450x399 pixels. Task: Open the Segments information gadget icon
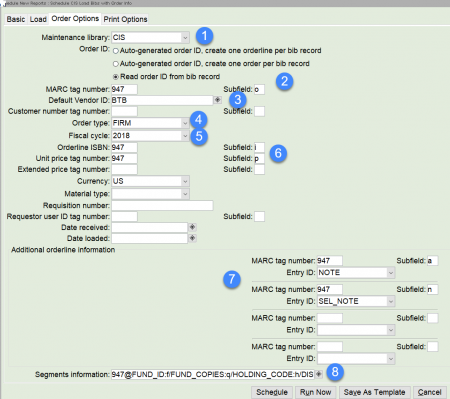[x=319, y=374]
